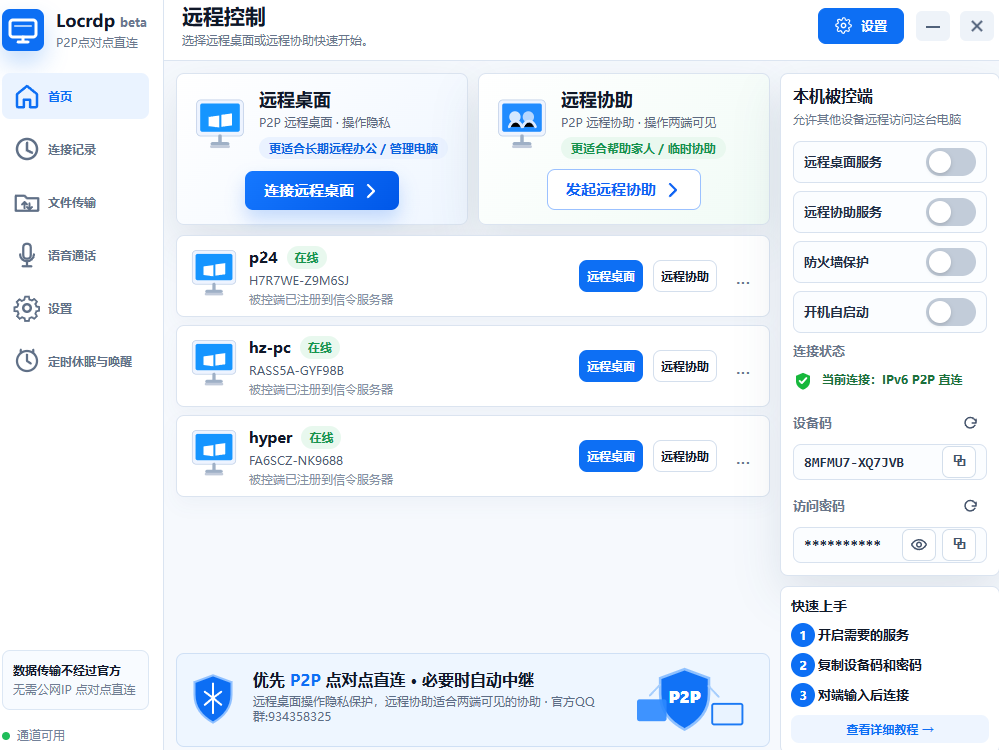Start 远程协助 for device p24

click(x=685, y=277)
